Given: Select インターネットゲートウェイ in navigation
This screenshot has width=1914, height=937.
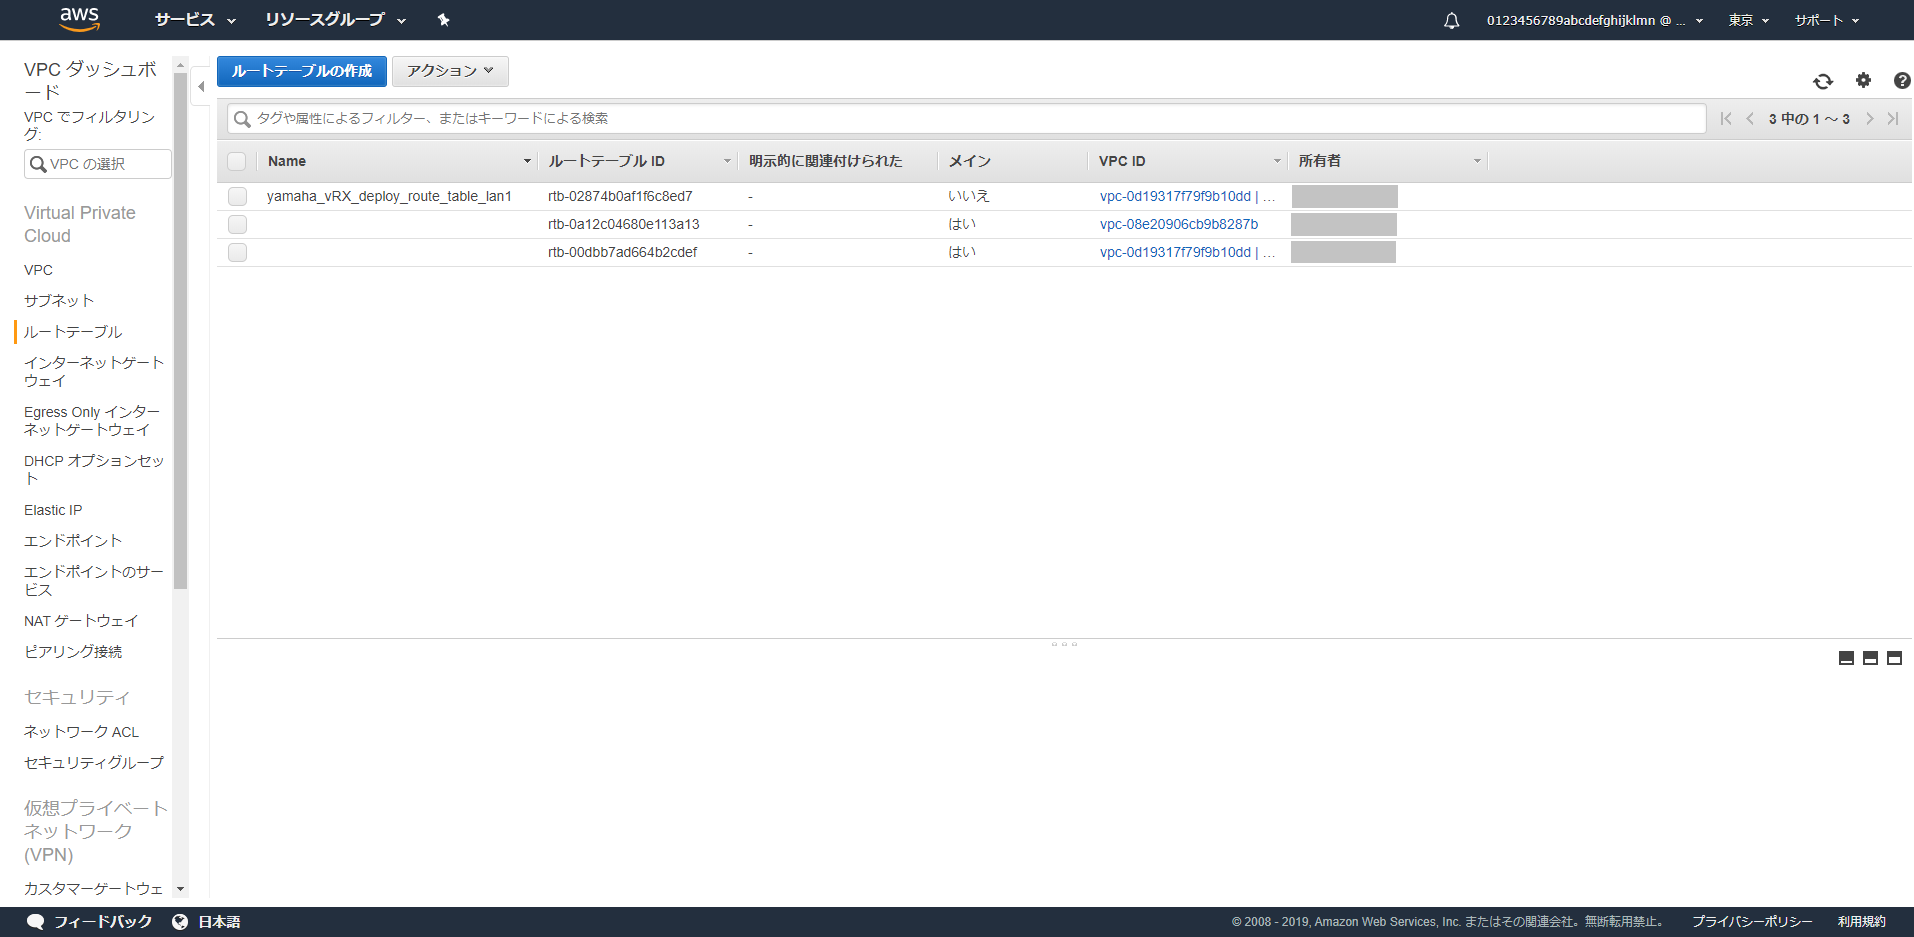Looking at the screenshot, I should (x=93, y=371).
